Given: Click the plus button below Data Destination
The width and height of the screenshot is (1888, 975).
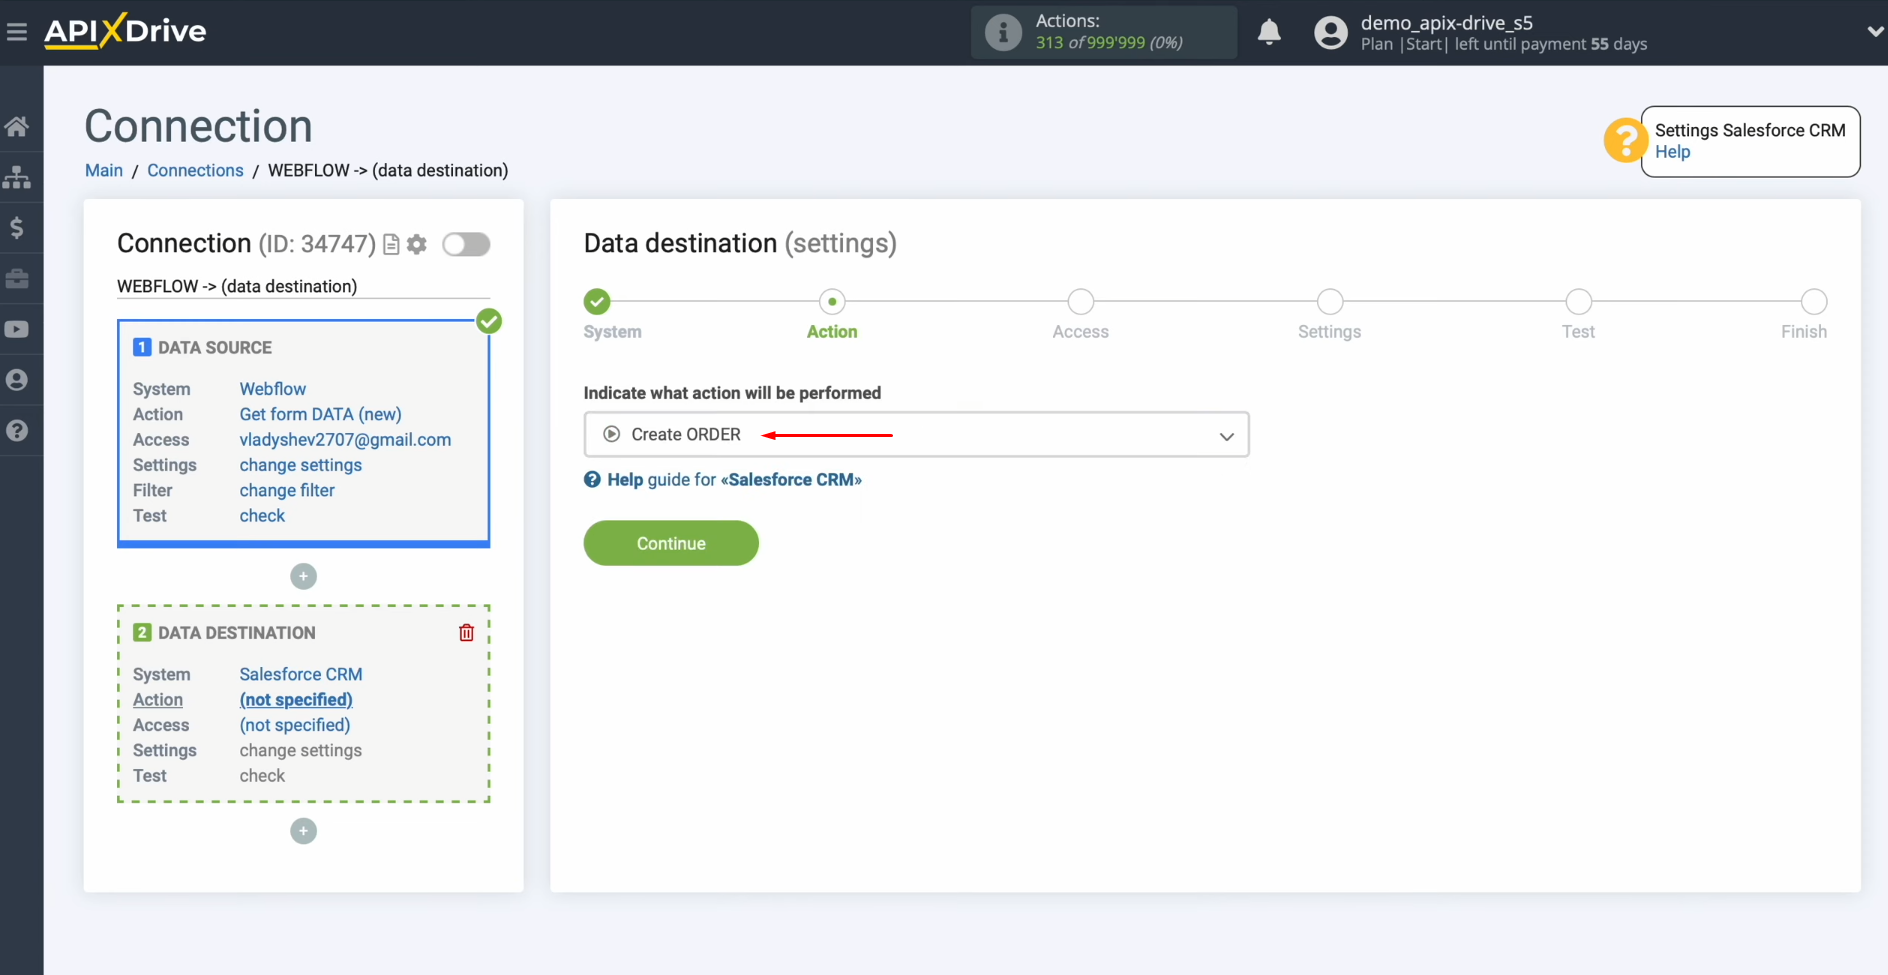Looking at the screenshot, I should click(x=303, y=830).
